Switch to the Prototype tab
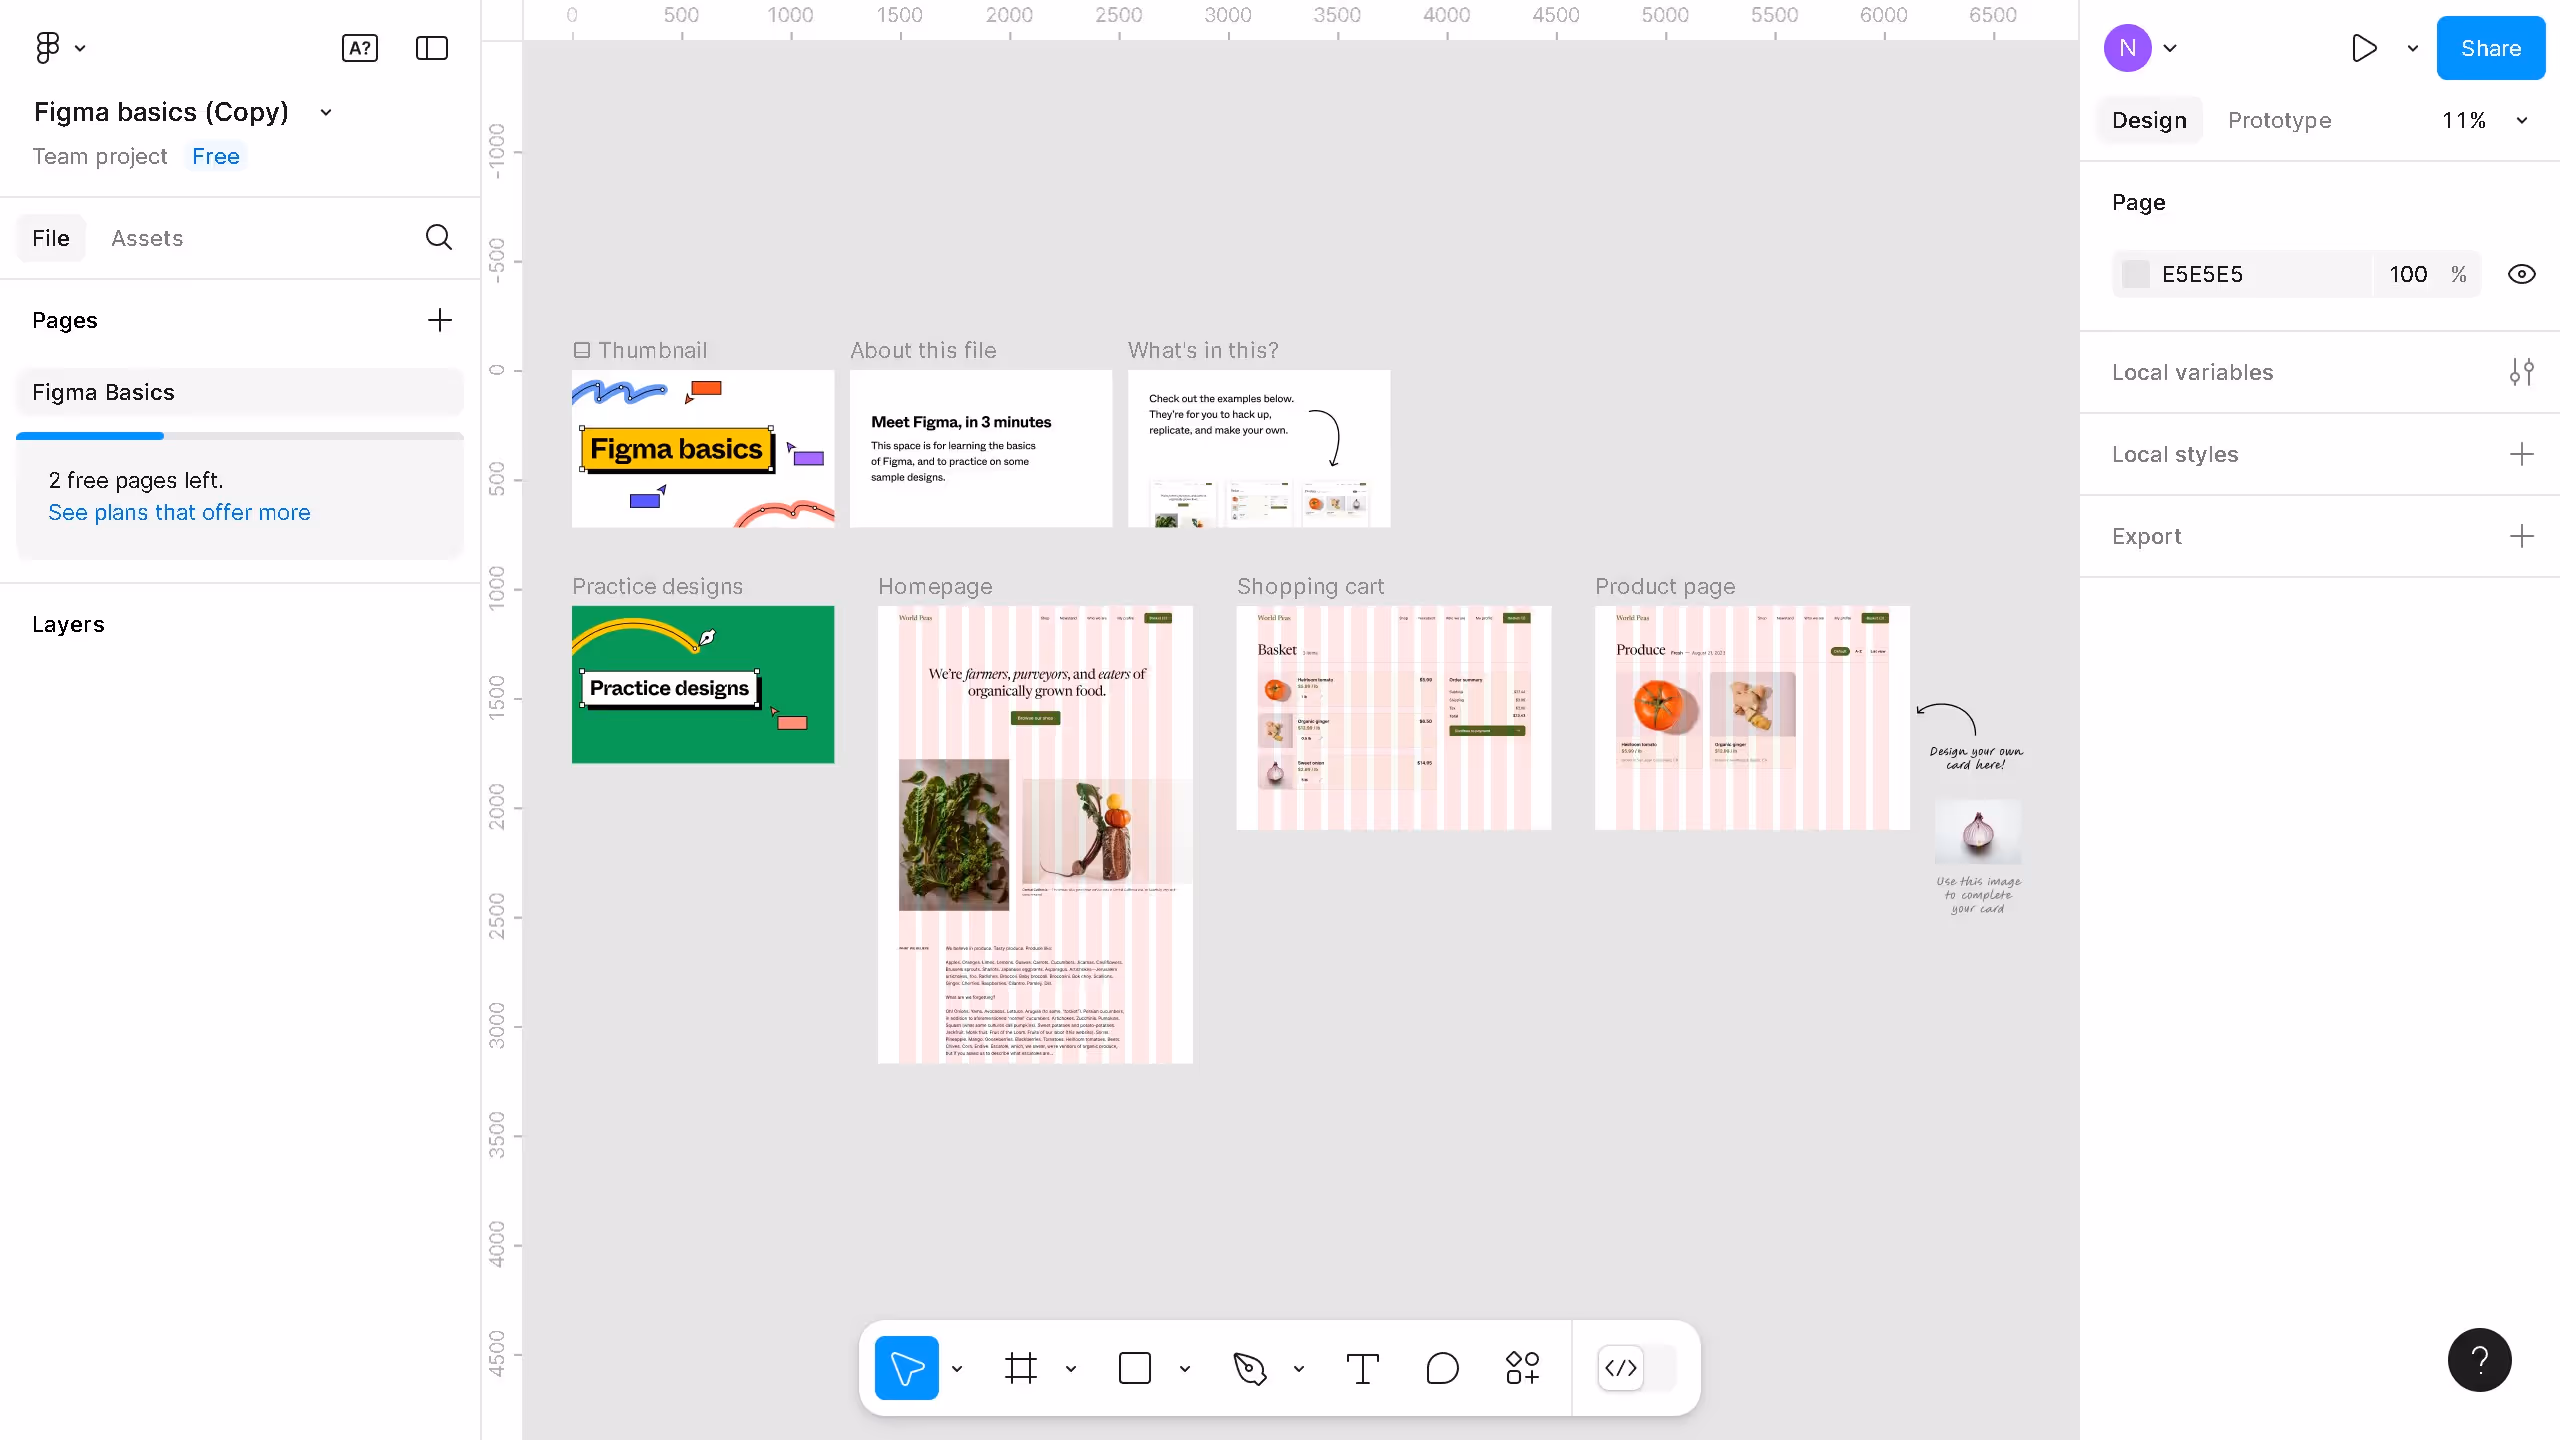Image resolution: width=2560 pixels, height=1440 pixels. (2279, 120)
